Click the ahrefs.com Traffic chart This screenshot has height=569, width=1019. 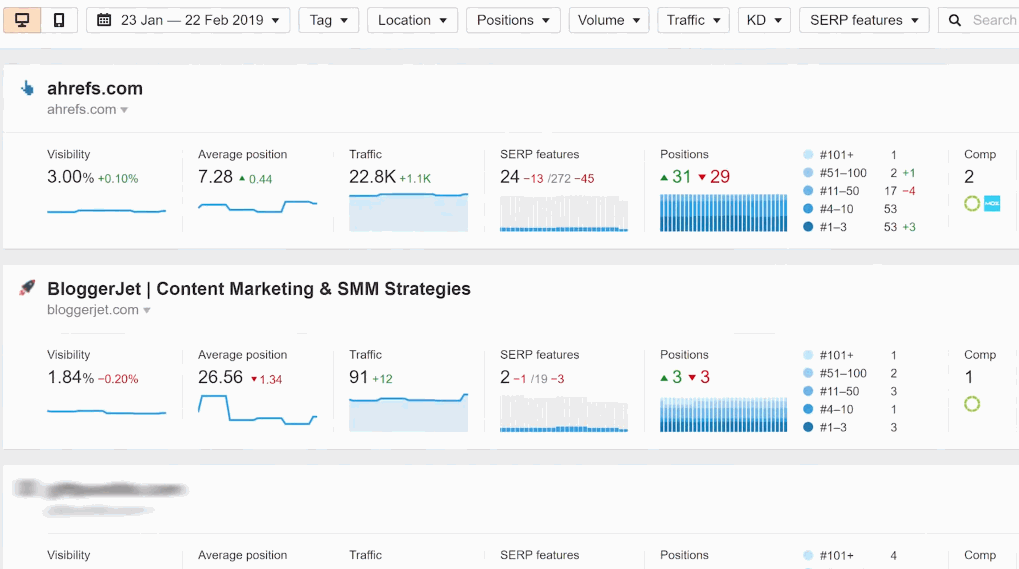[x=408, y=212]
